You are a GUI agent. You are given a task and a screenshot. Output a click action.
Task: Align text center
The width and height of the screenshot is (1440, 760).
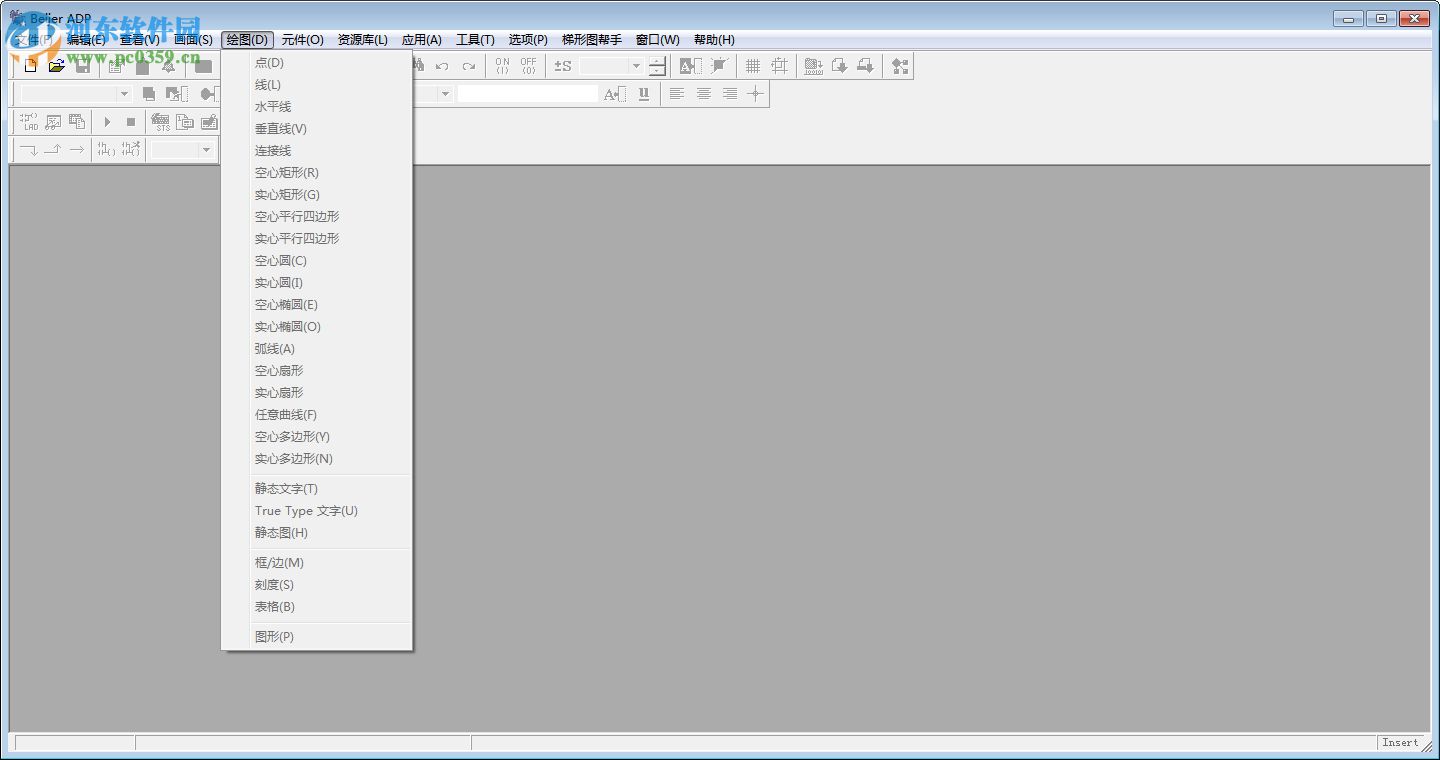(704, 94)
